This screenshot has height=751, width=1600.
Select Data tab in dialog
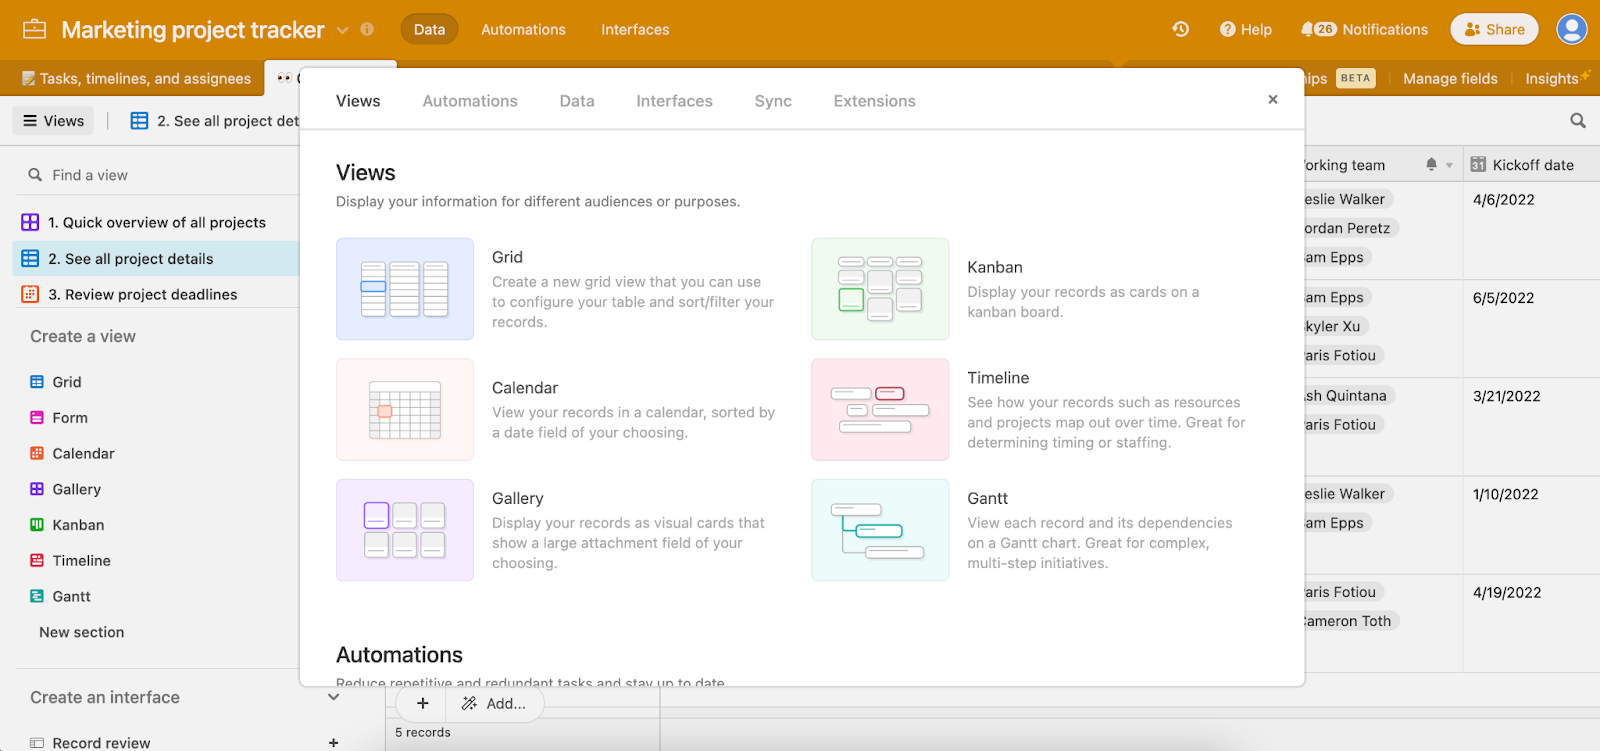[577, 101]
